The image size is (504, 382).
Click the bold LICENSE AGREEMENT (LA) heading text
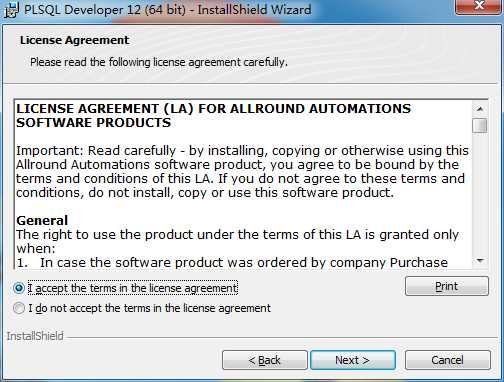pyautogui.click(x=213, y=116)
